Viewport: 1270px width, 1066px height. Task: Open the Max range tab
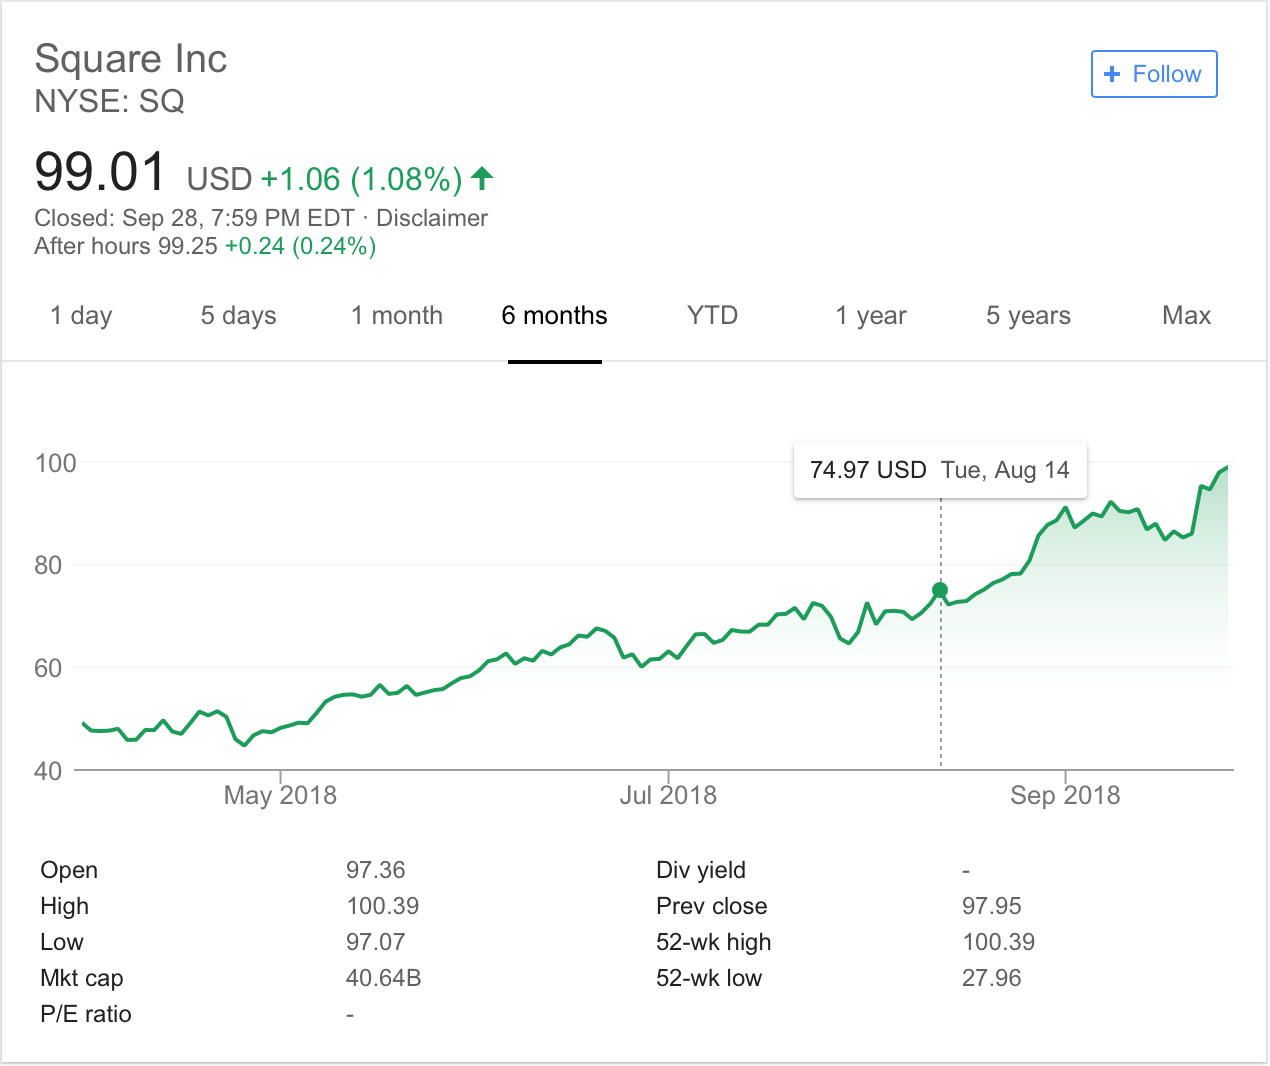coord(1186,316)
